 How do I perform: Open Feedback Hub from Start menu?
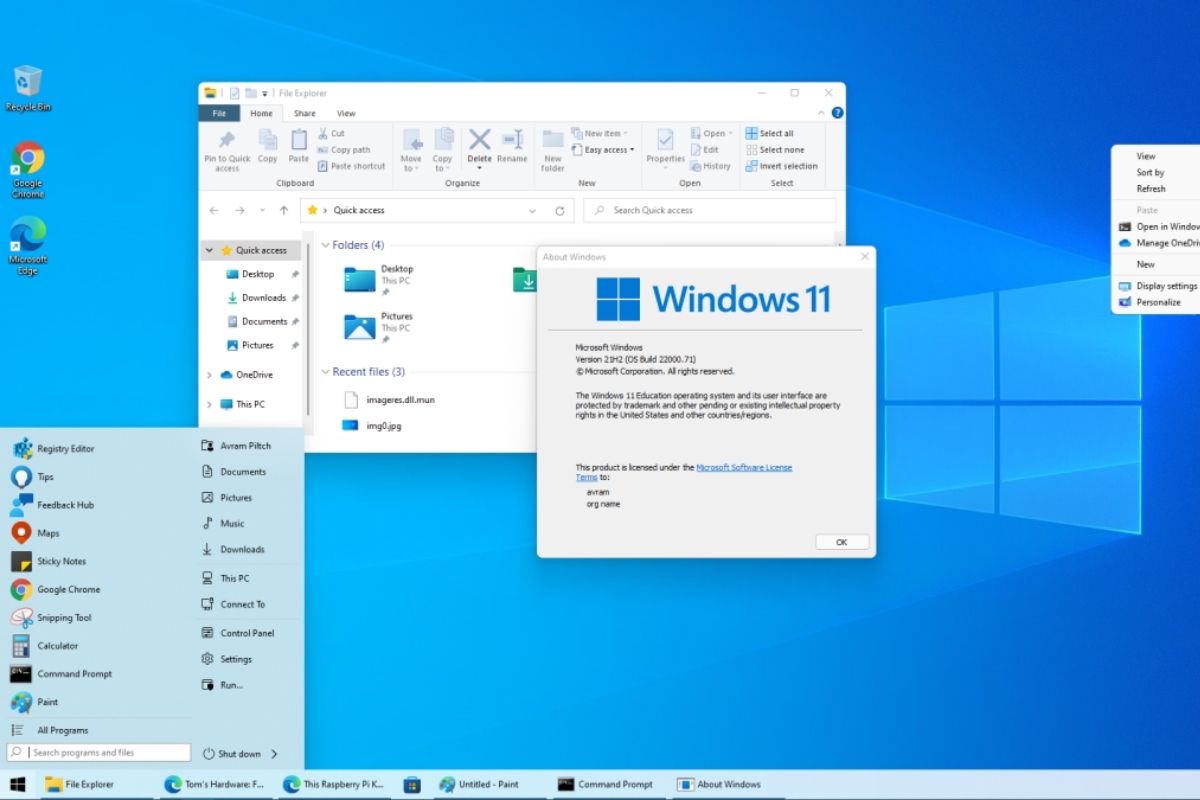click(x=54, y=505)
